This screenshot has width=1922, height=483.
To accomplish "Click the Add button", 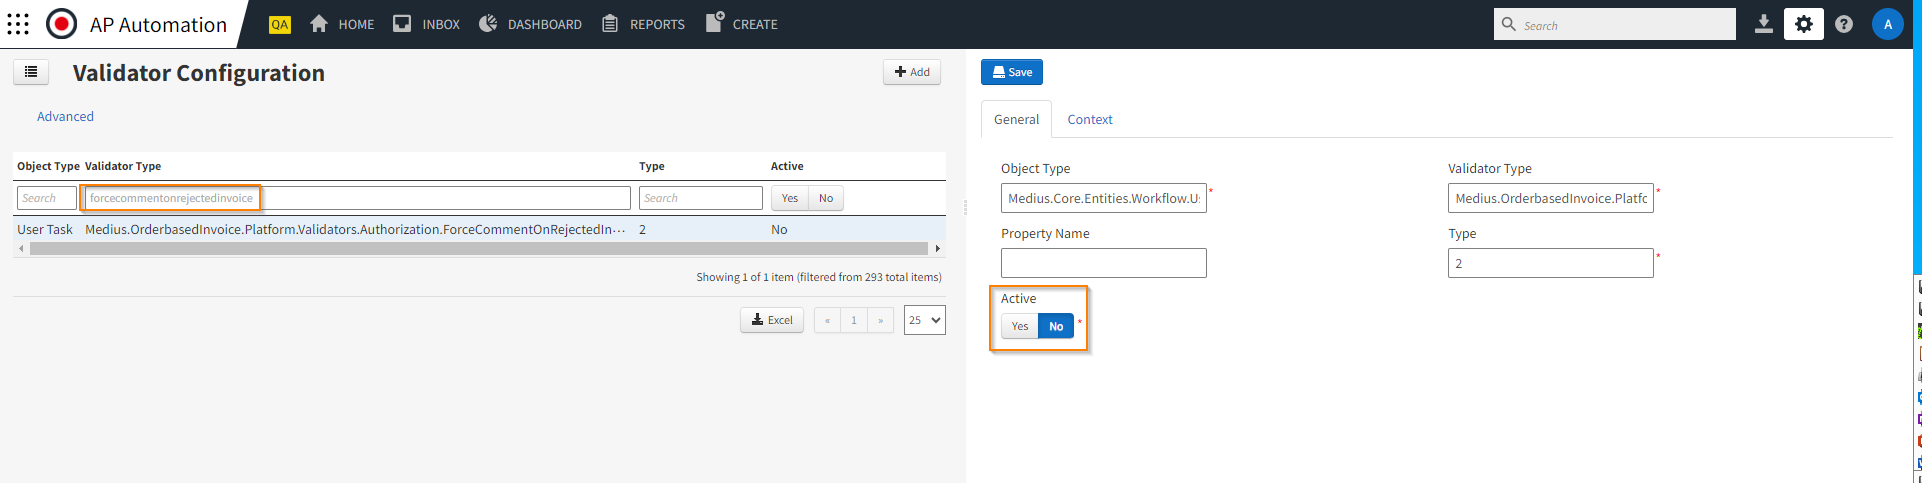I will 912,72.
